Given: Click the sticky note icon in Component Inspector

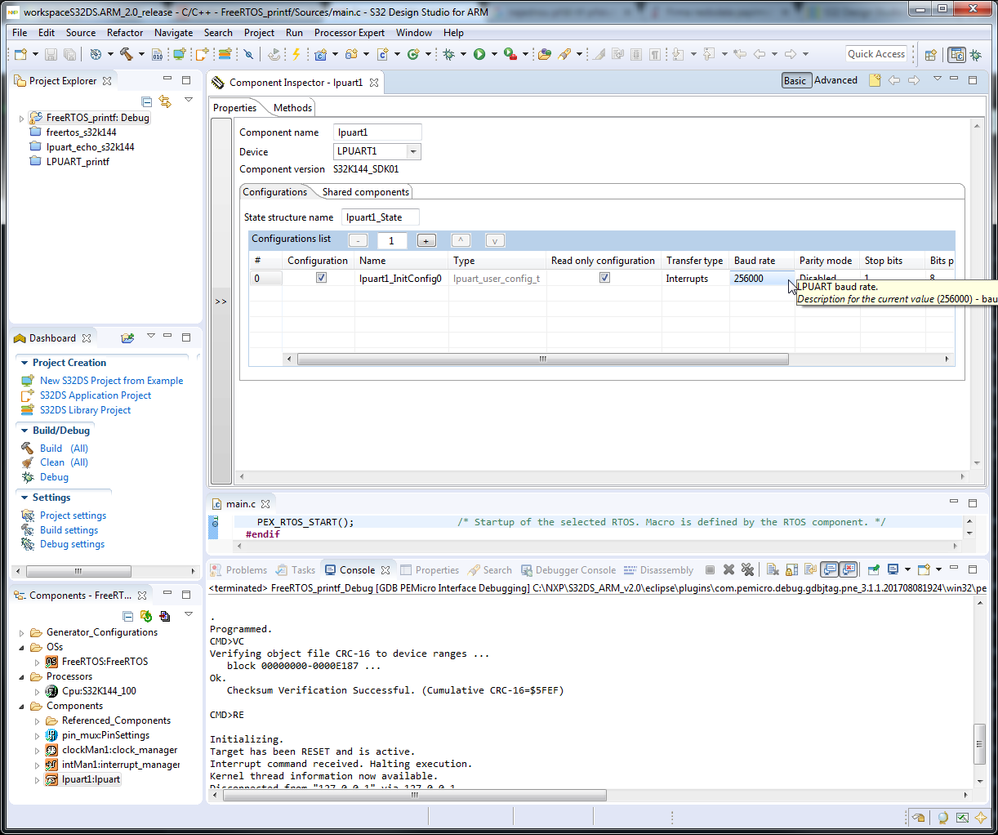Looking at the screenshot, I should (875, 80).
